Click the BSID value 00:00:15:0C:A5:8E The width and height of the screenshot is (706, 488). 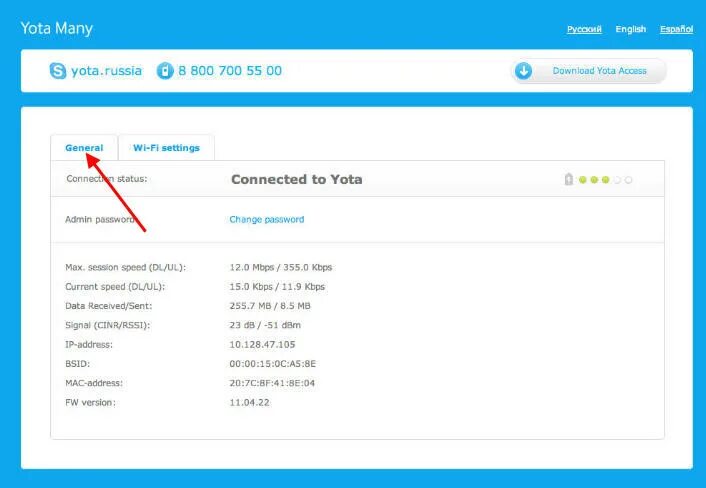pos(272,364)
